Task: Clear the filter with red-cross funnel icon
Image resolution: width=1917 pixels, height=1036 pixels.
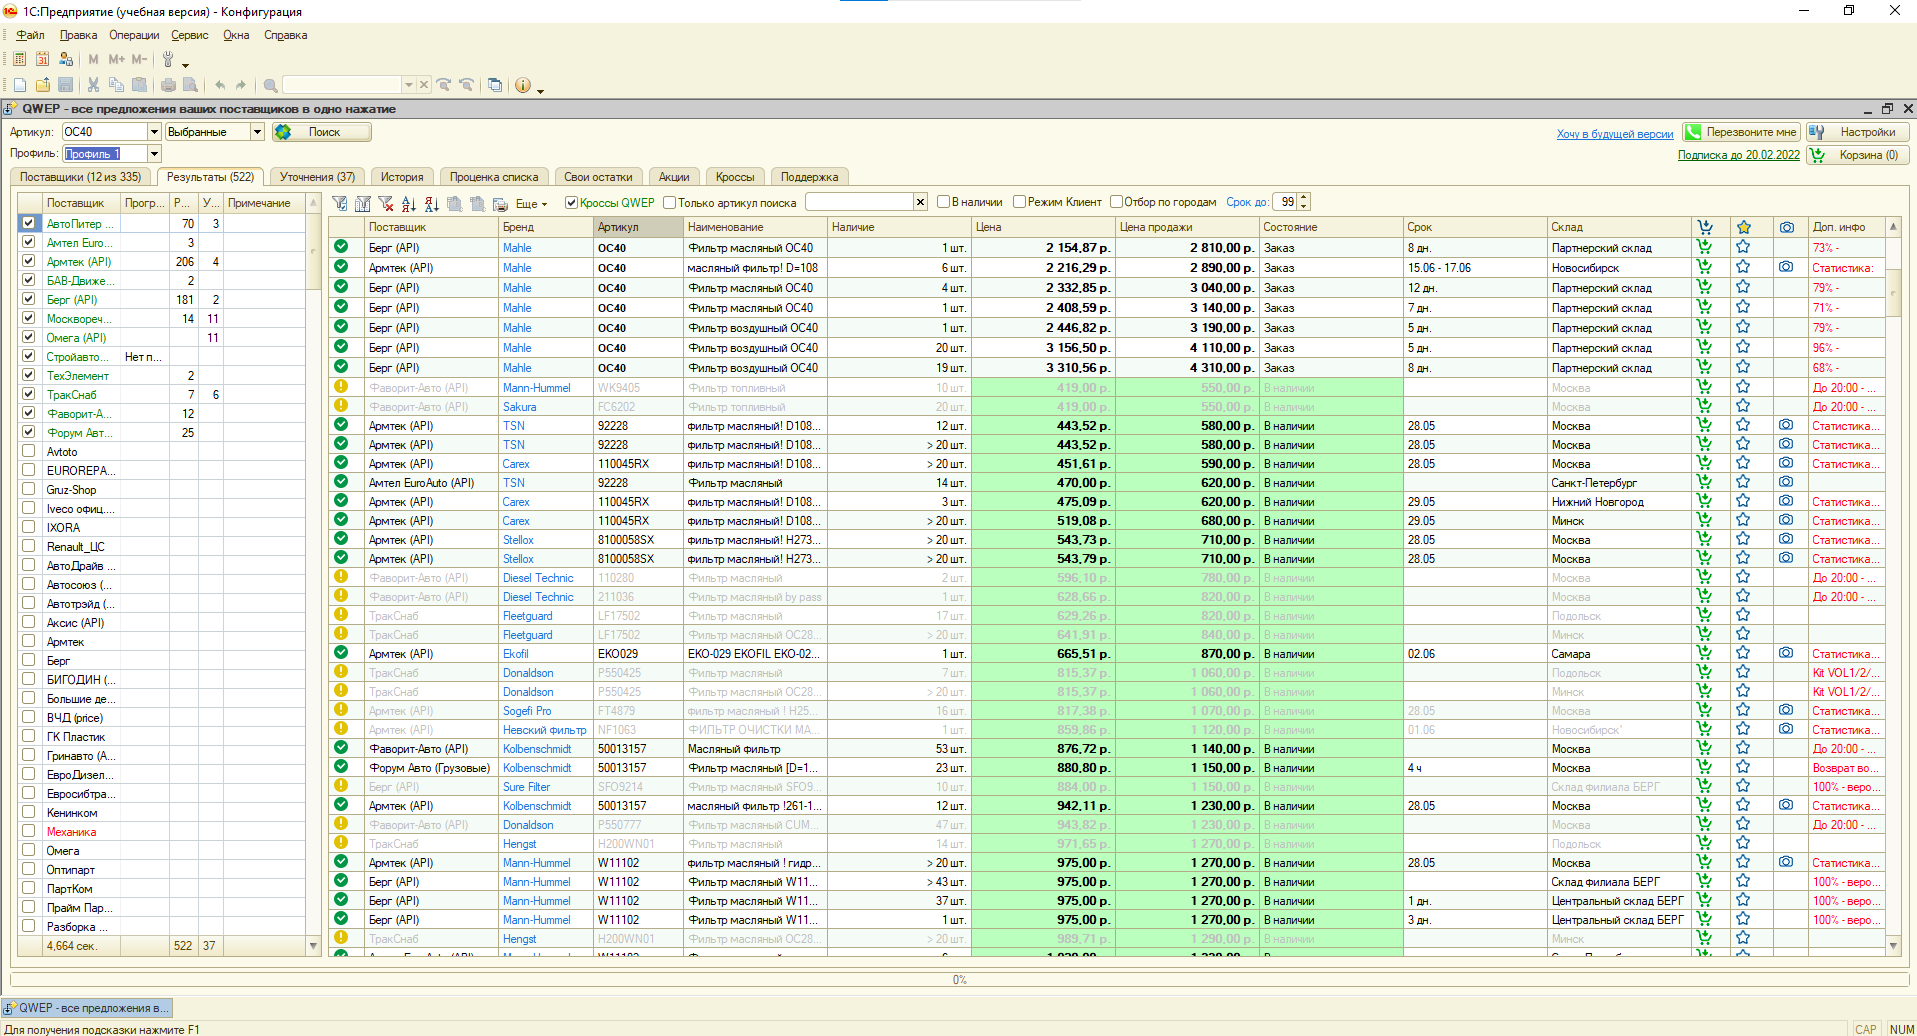Action: coord(386,203)
